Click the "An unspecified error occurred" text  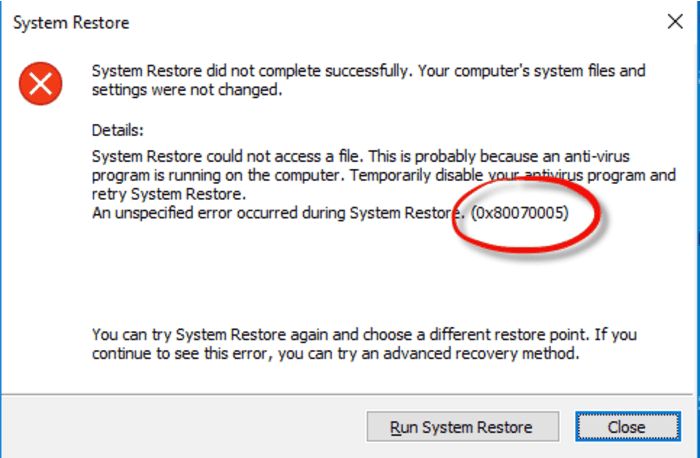click(200, 211)
